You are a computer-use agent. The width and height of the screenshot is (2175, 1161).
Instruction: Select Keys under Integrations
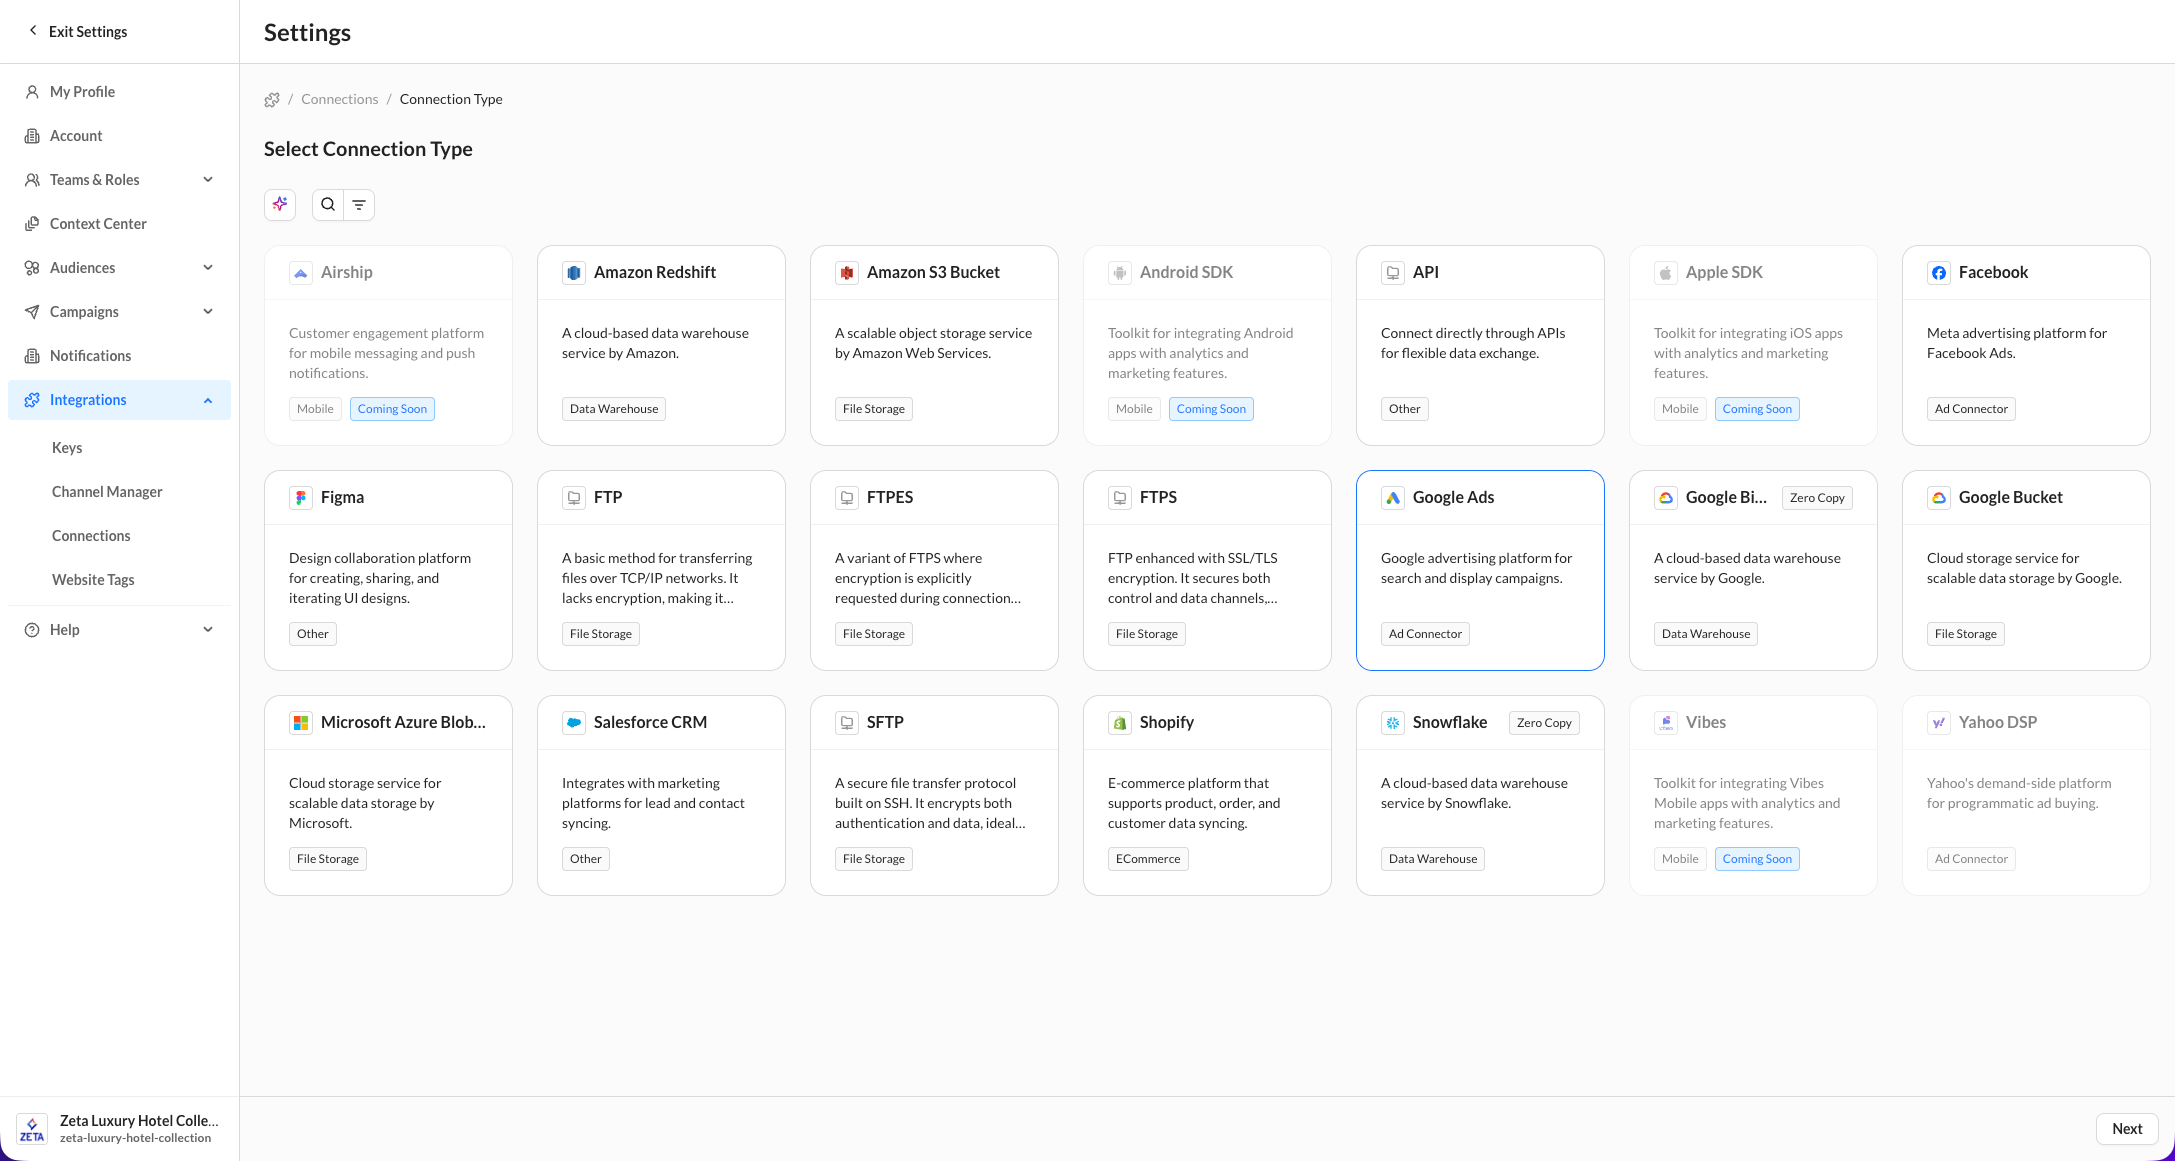pyautogui.click(x=119, y=448)
